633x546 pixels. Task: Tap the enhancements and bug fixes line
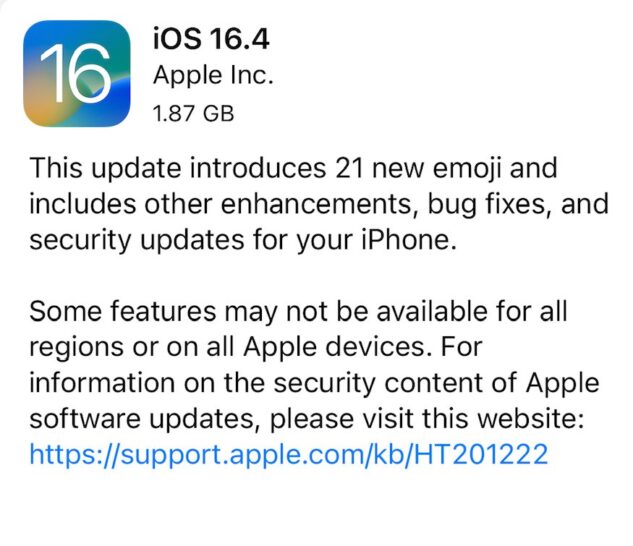pos(319,205)
